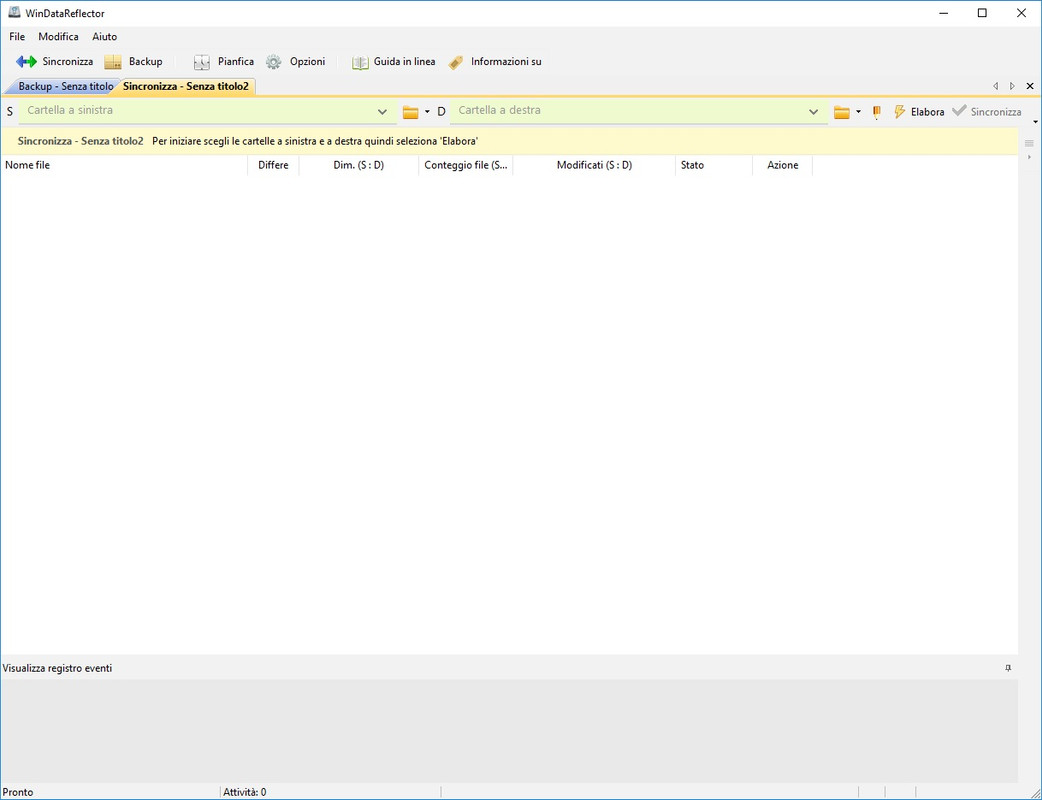Click the yellow banner hint mentioning 'Elabora'

pos(315,141)
